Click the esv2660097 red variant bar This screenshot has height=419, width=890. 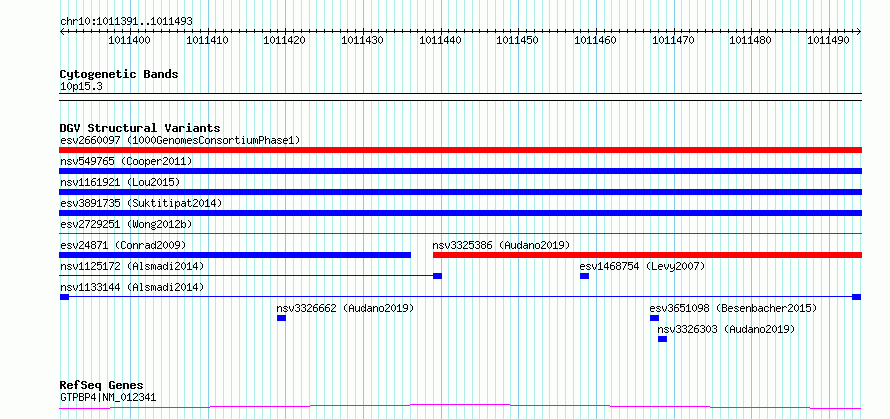coord(460,150)
